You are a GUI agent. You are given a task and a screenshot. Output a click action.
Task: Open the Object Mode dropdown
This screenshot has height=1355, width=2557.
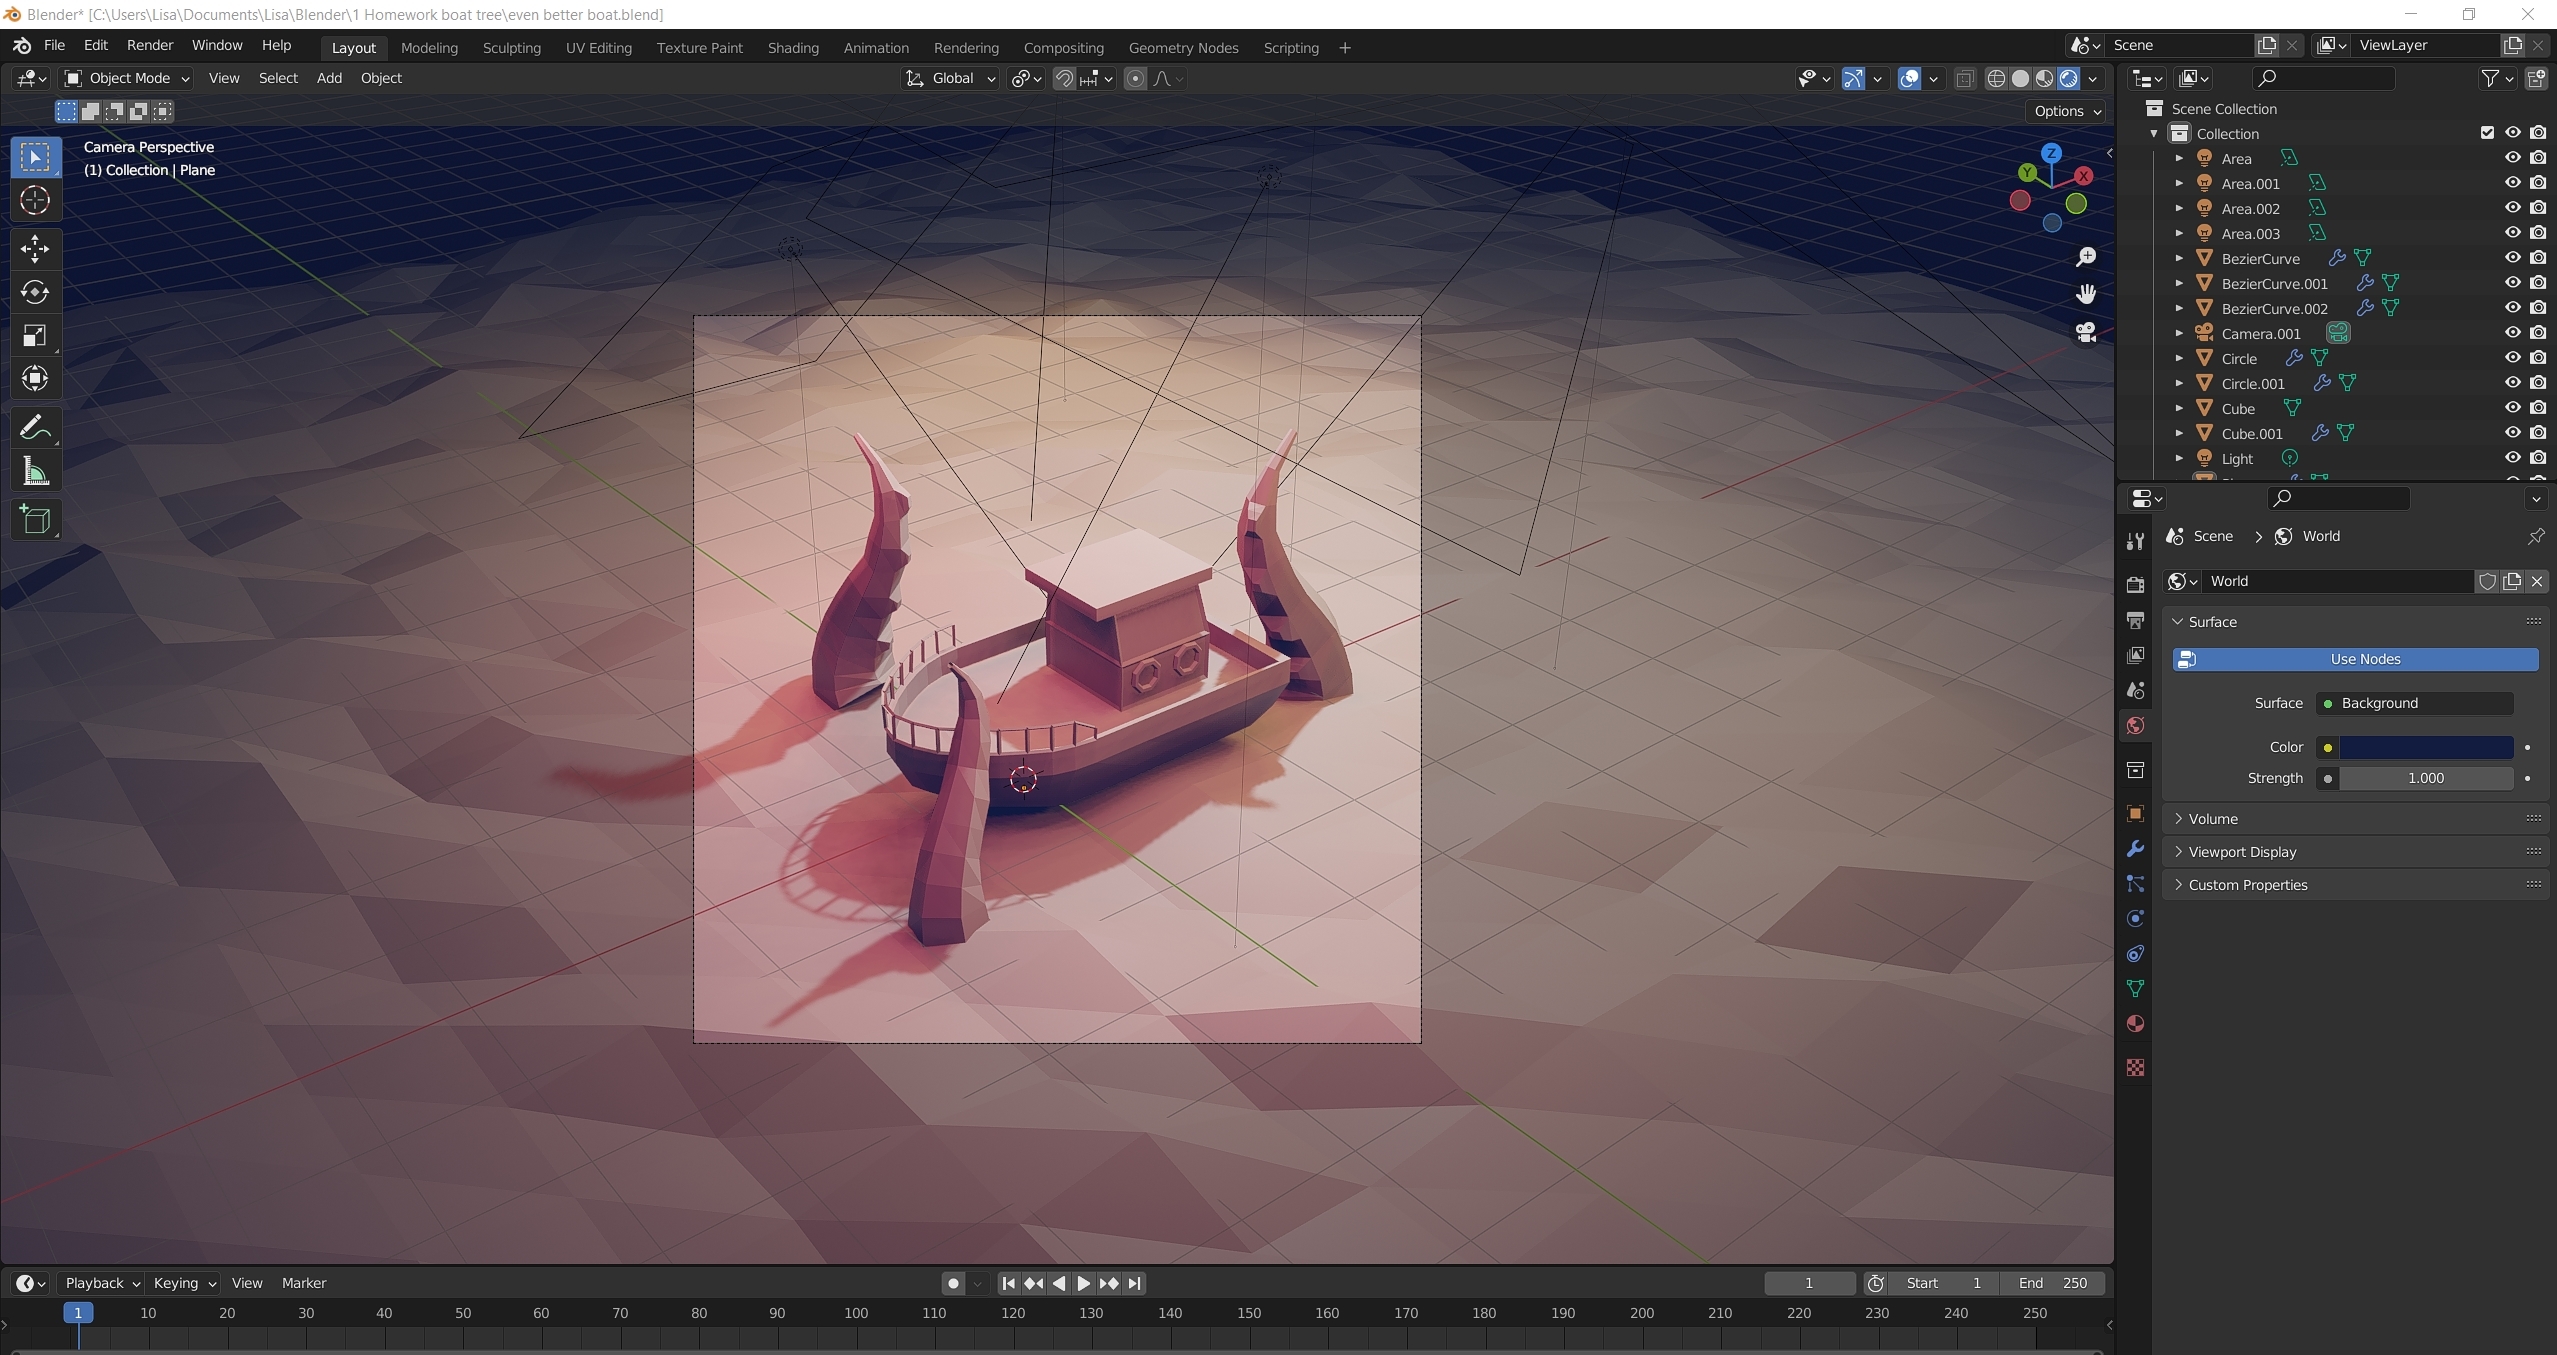[x=126, y=78]
